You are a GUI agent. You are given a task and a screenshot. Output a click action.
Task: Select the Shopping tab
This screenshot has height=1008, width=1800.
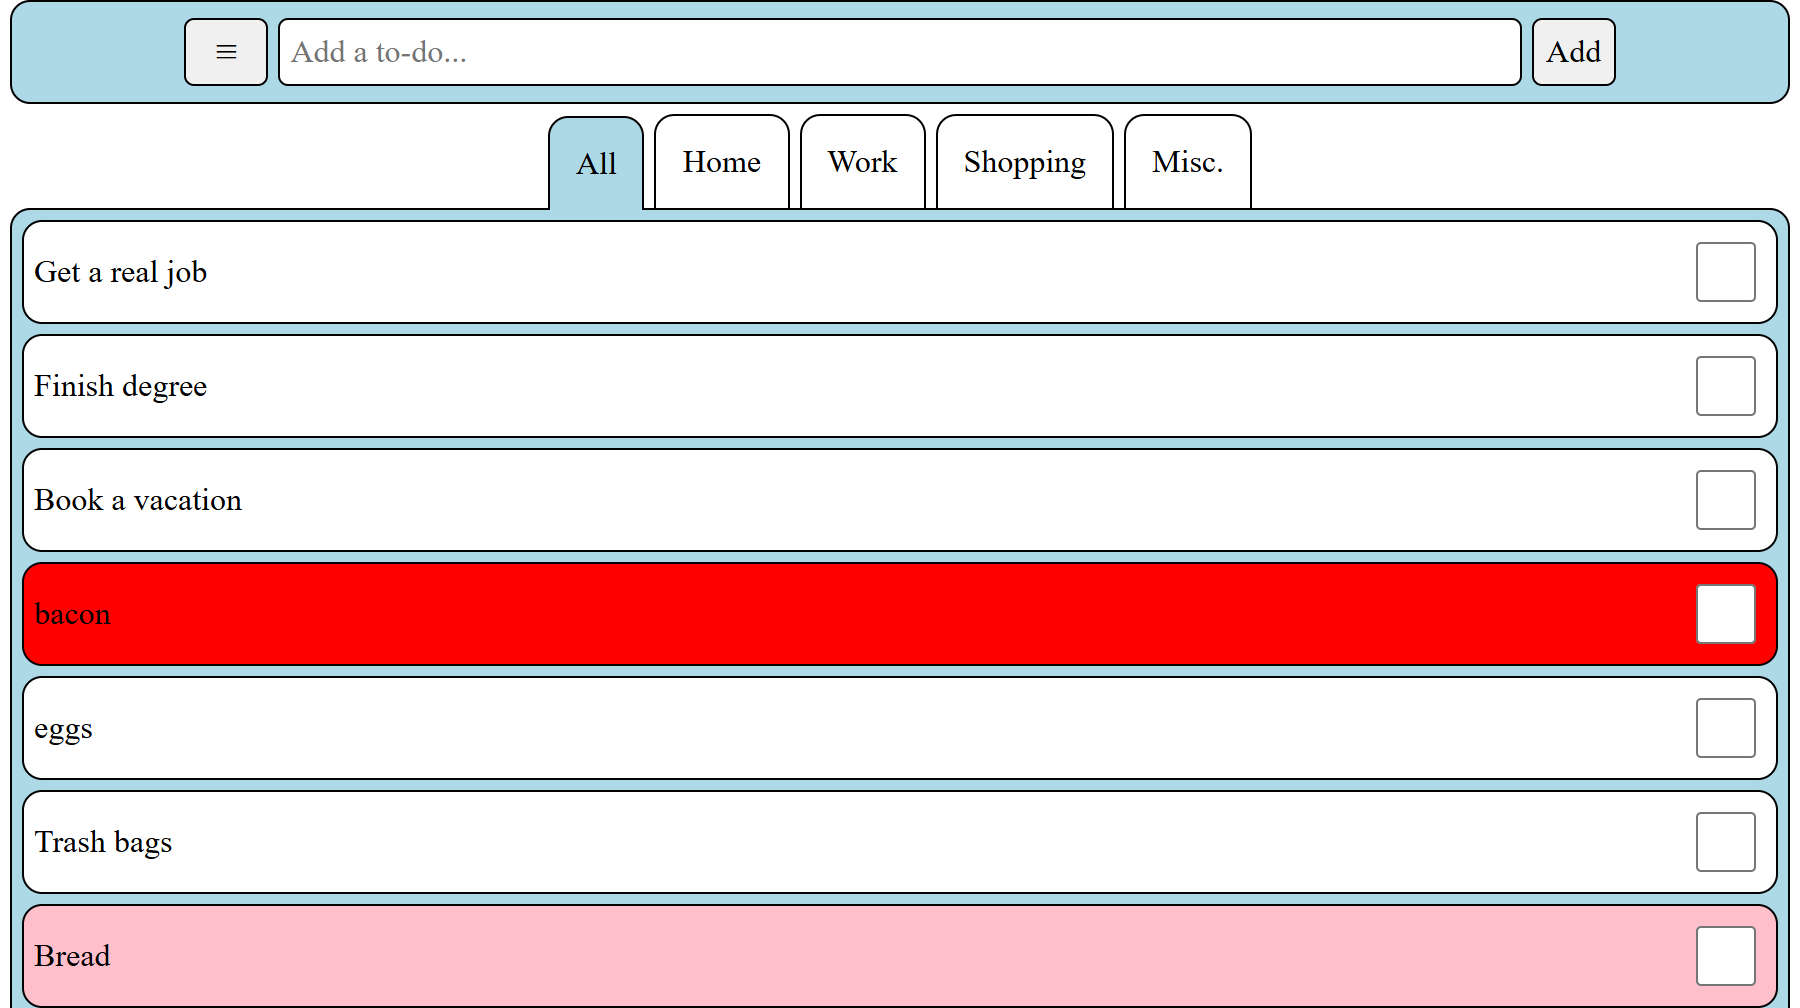(x=1024, y=162)
